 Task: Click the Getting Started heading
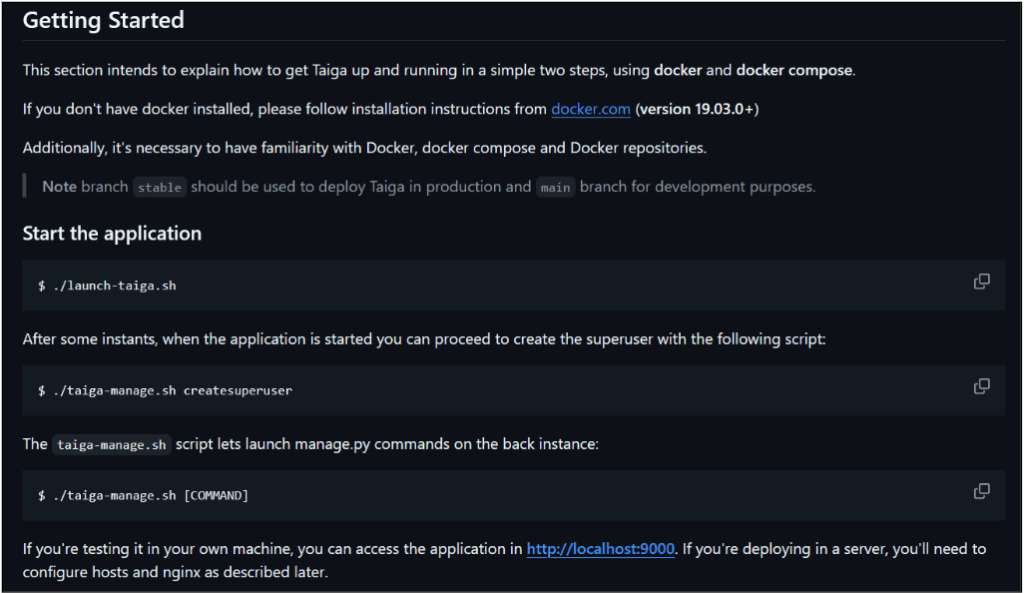coord(103,20)
